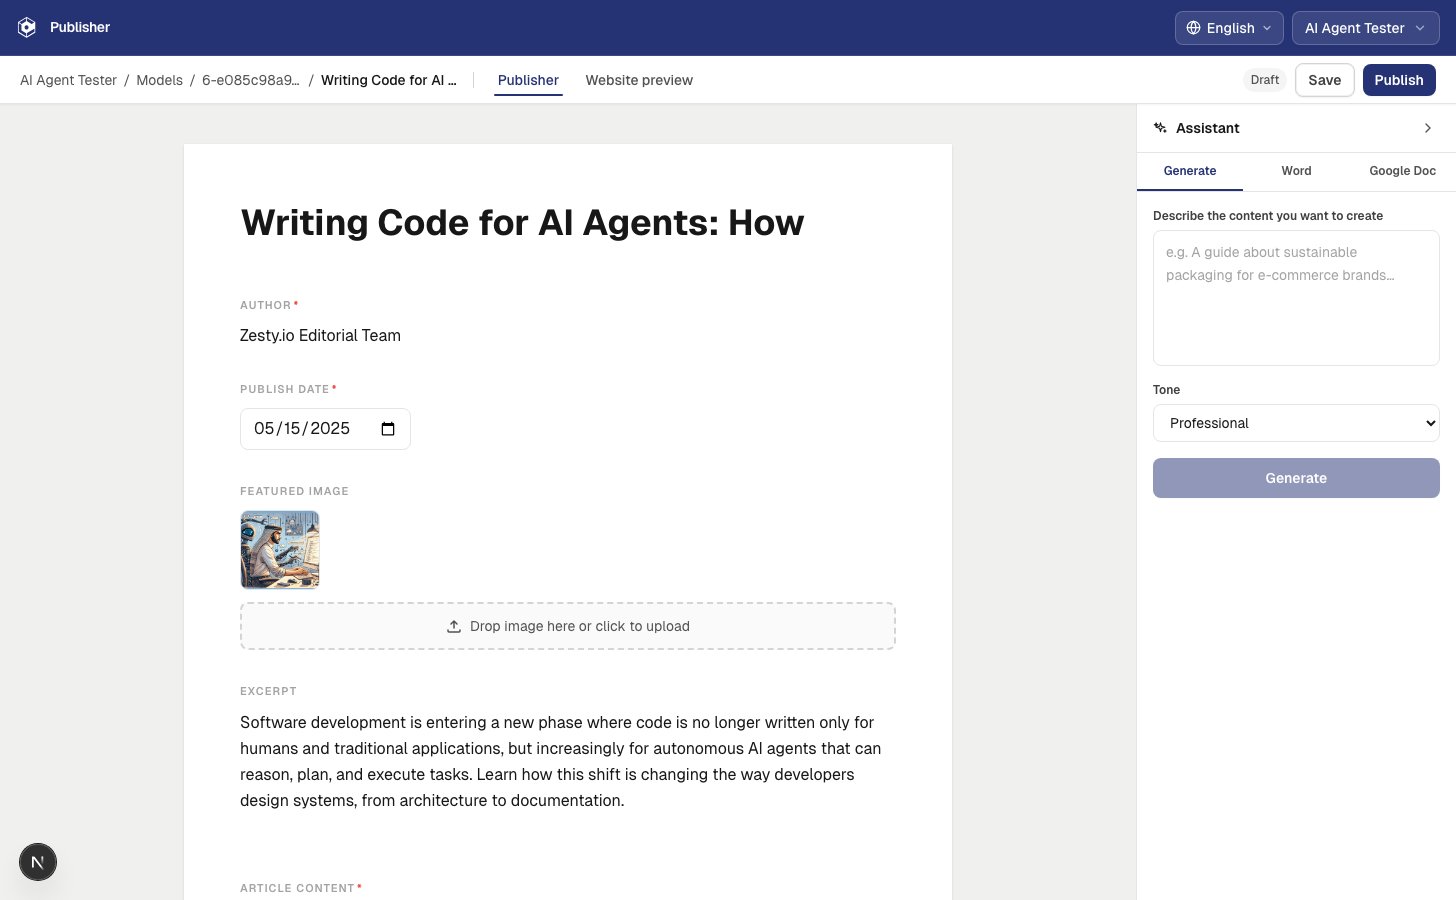The width and height of the screenshot is (1456, 900).
Task: Open the English language dropdown
Action: tap(1229, 27)
